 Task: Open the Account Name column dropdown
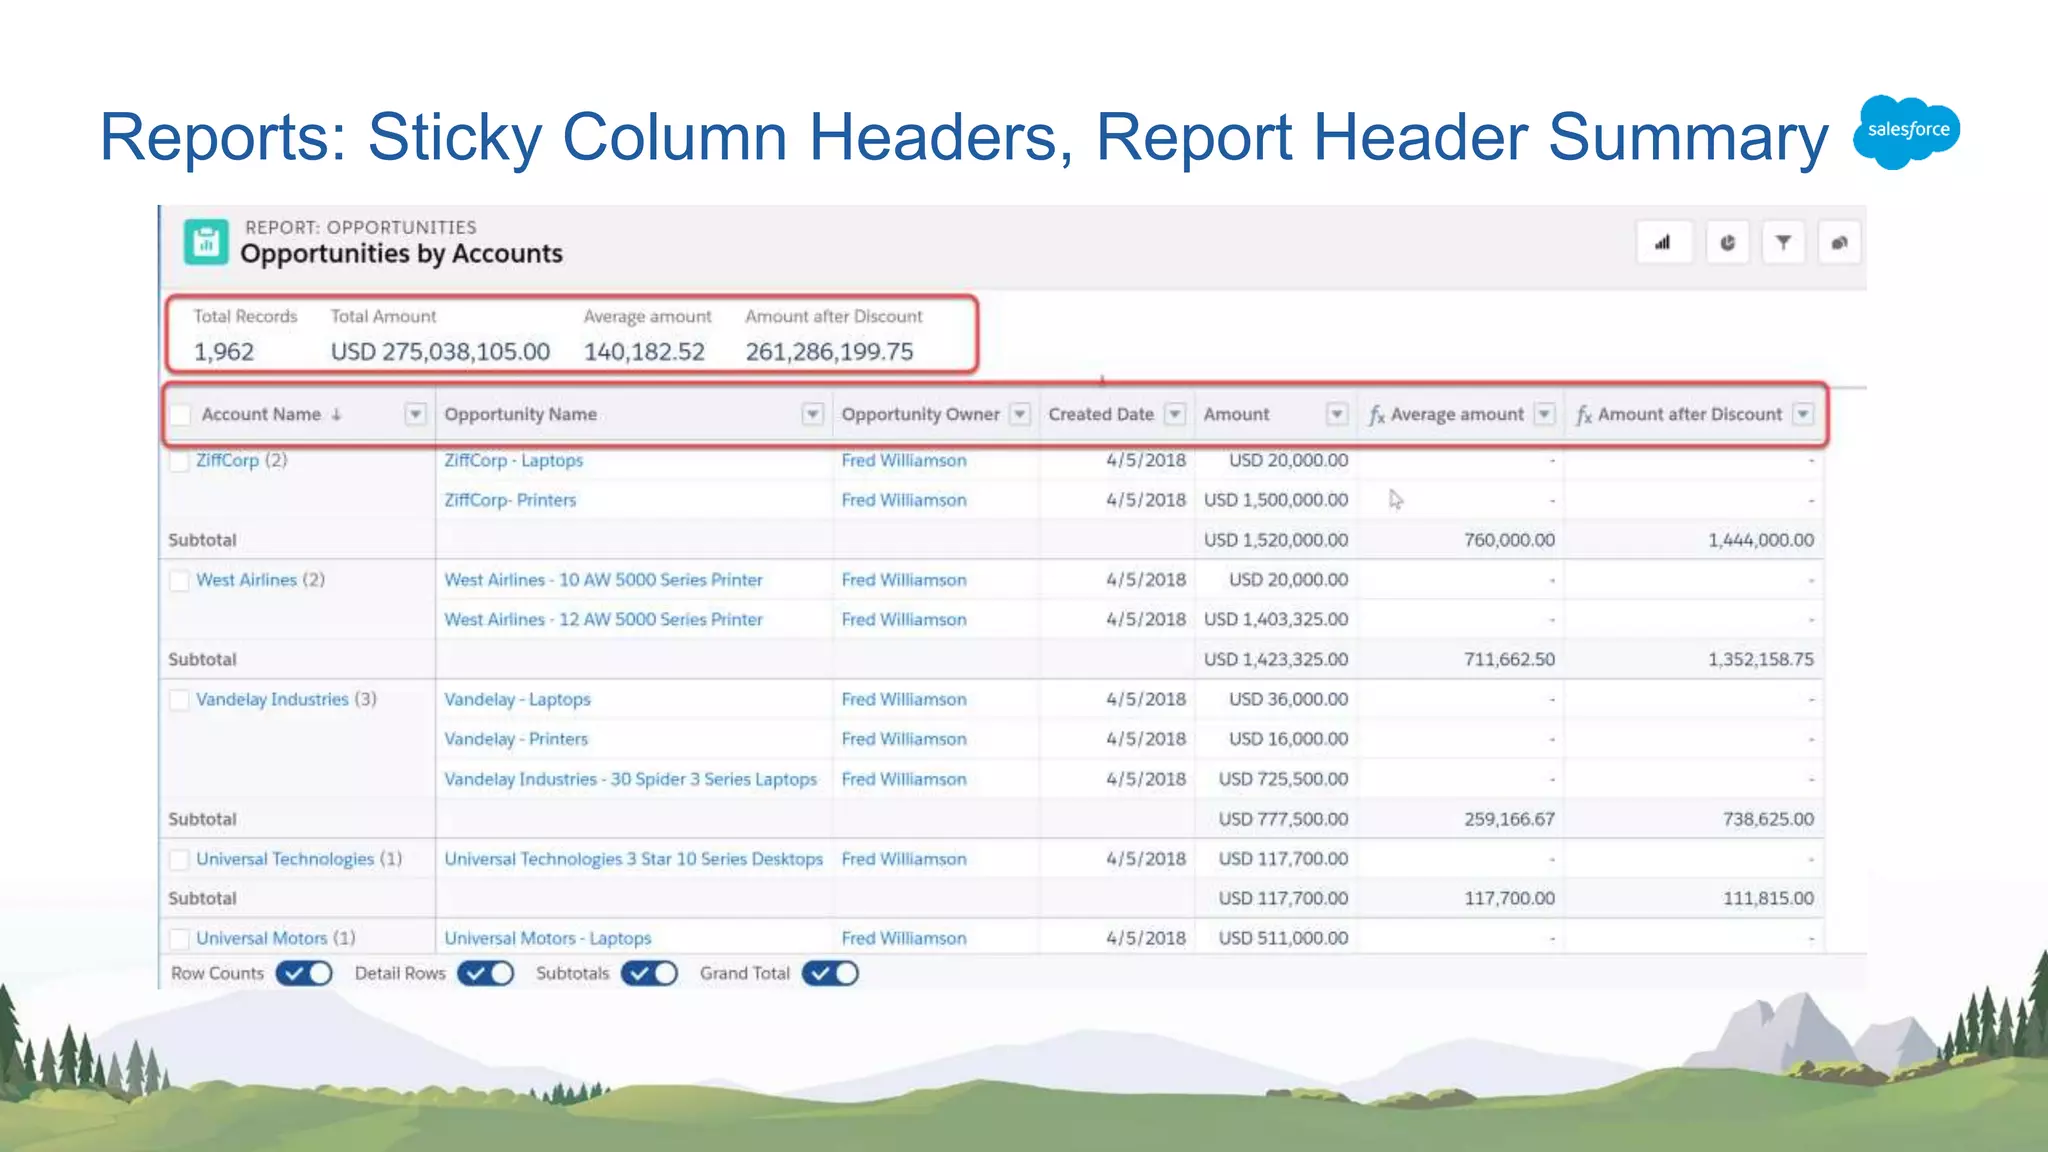(x=415, y=414)
